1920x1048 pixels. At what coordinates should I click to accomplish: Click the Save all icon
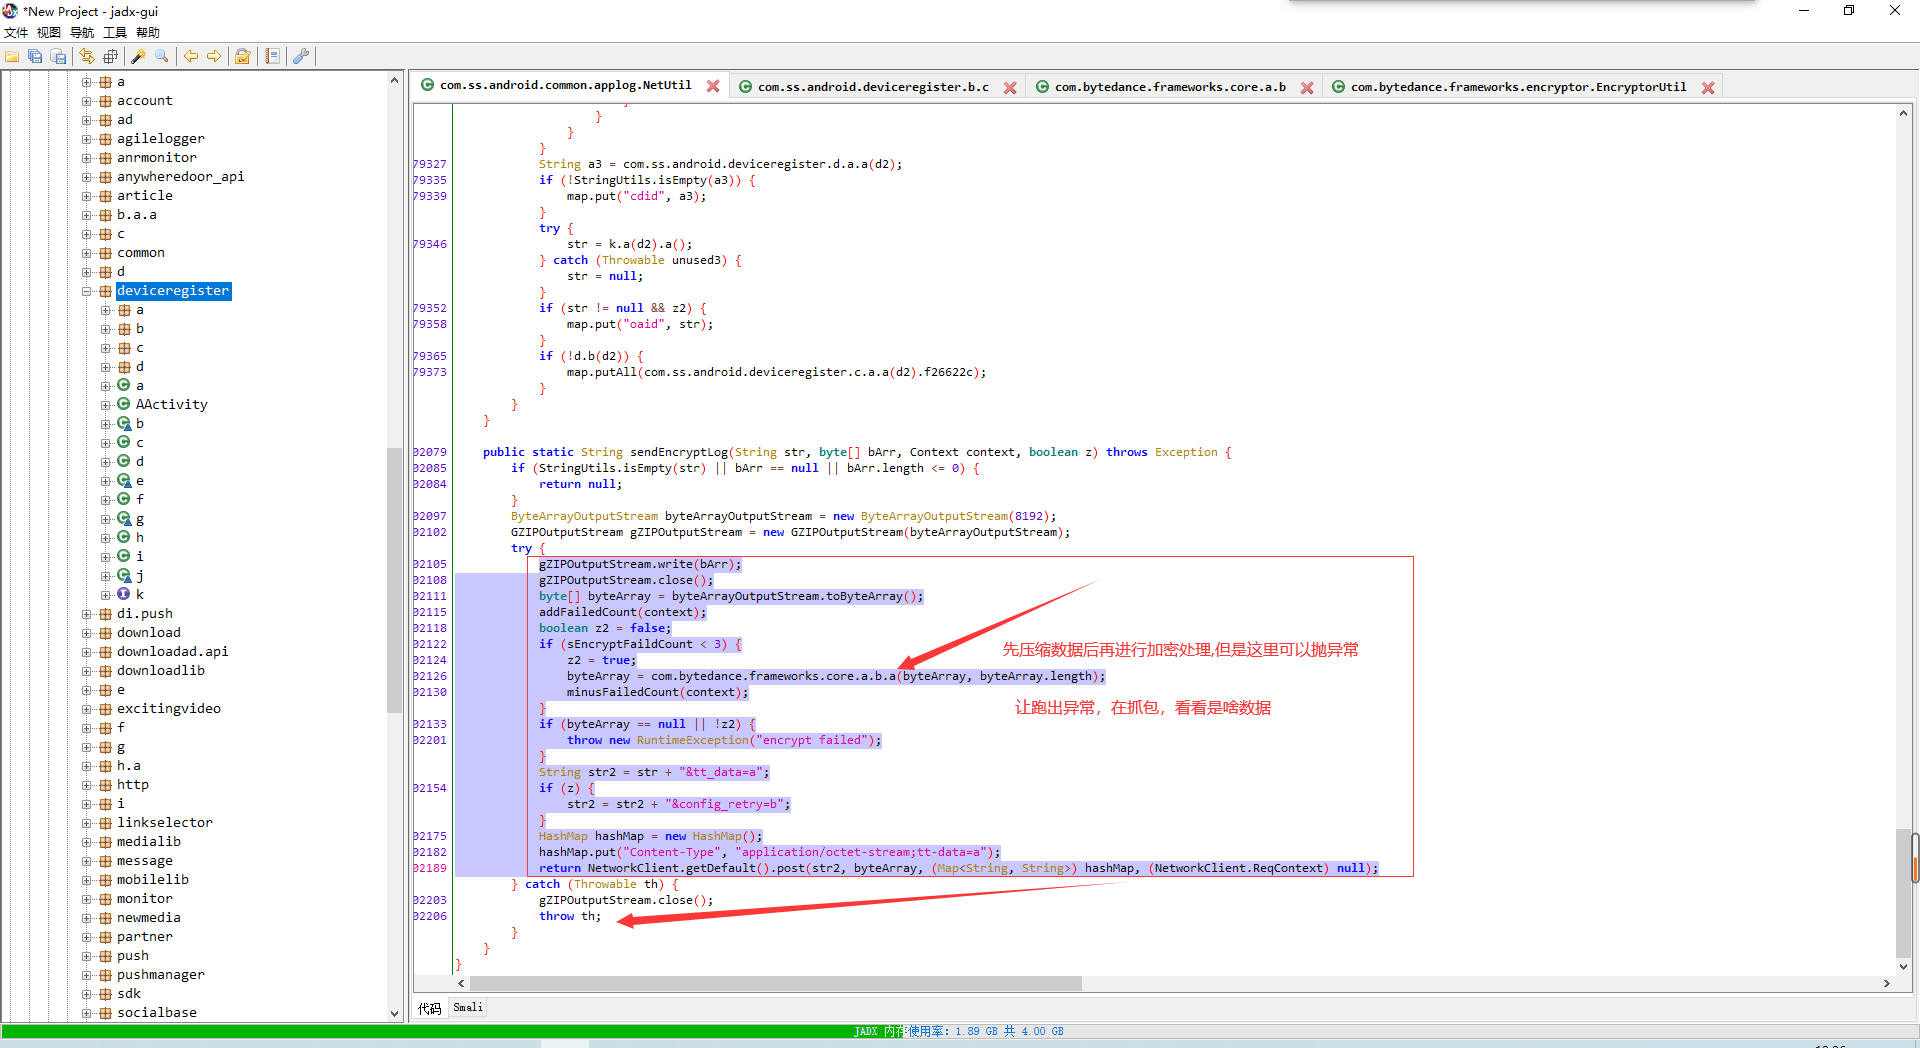(x=35, y=56)
